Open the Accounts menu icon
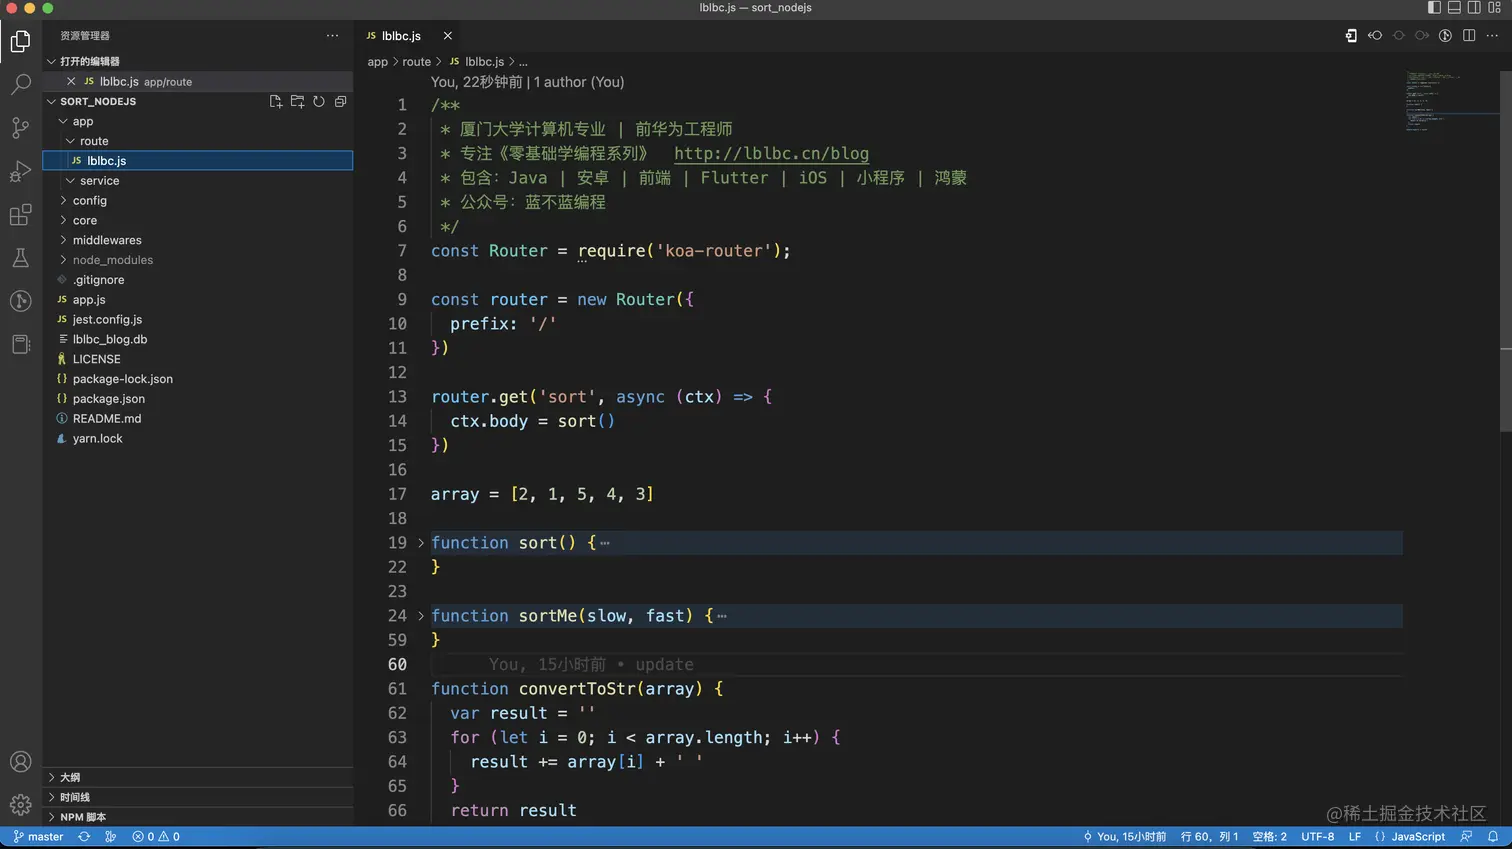This screenshot has width=1512, height=849. (20, 762)
